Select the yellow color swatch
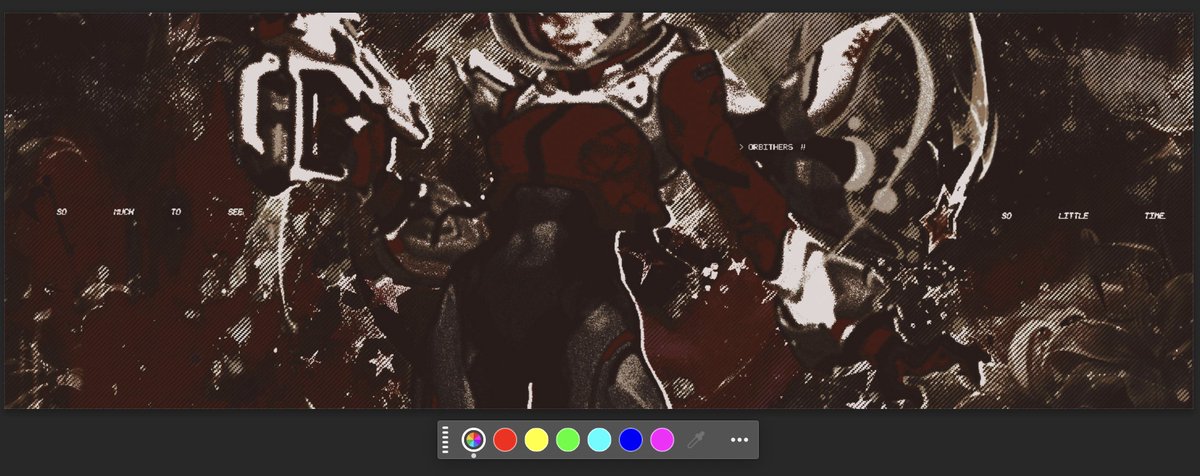 coord(537,439)
